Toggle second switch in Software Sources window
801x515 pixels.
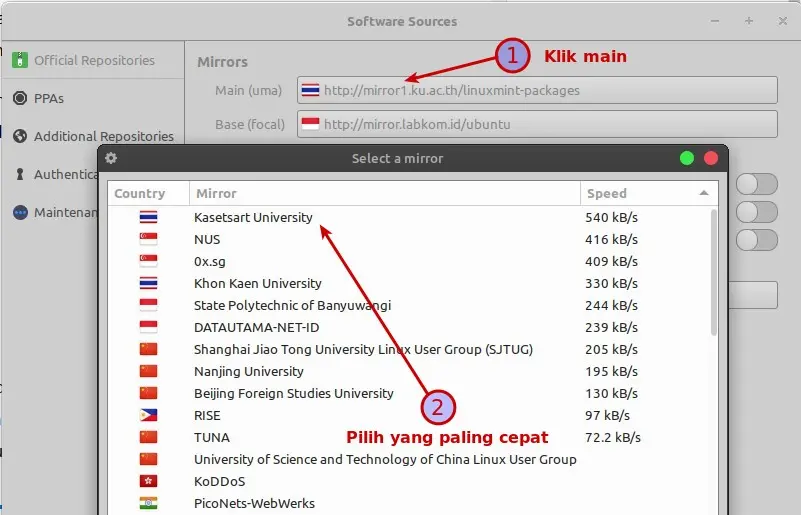coord(757,212)
